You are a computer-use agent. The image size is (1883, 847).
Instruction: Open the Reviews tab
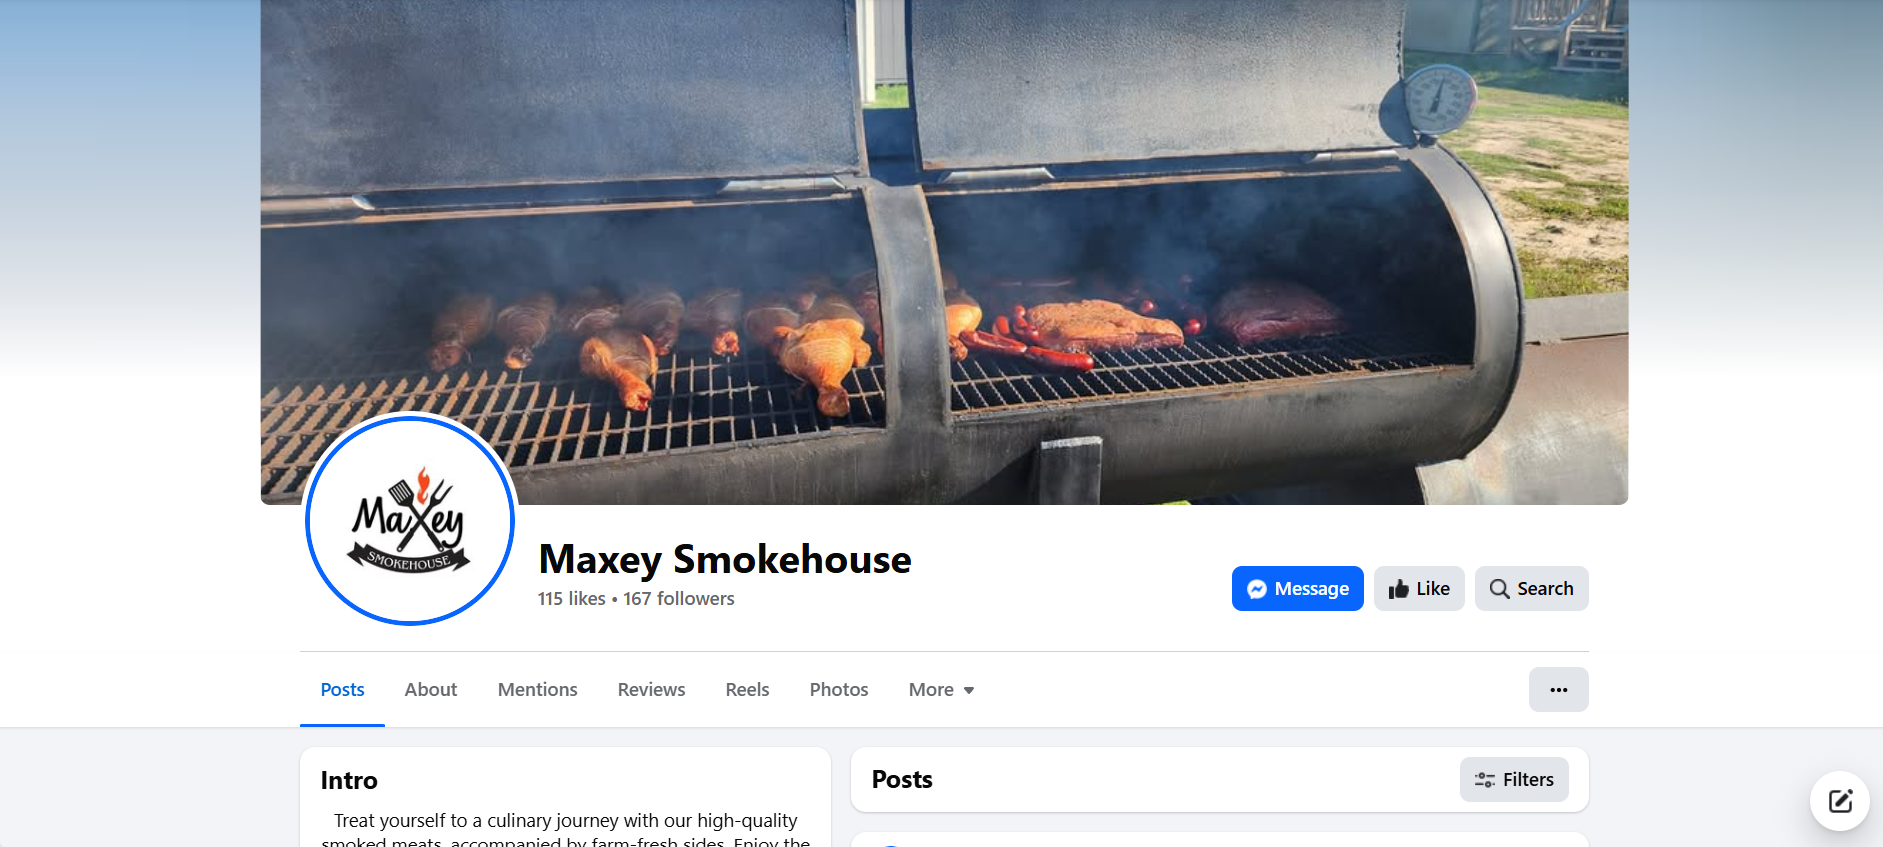(651, 690)
